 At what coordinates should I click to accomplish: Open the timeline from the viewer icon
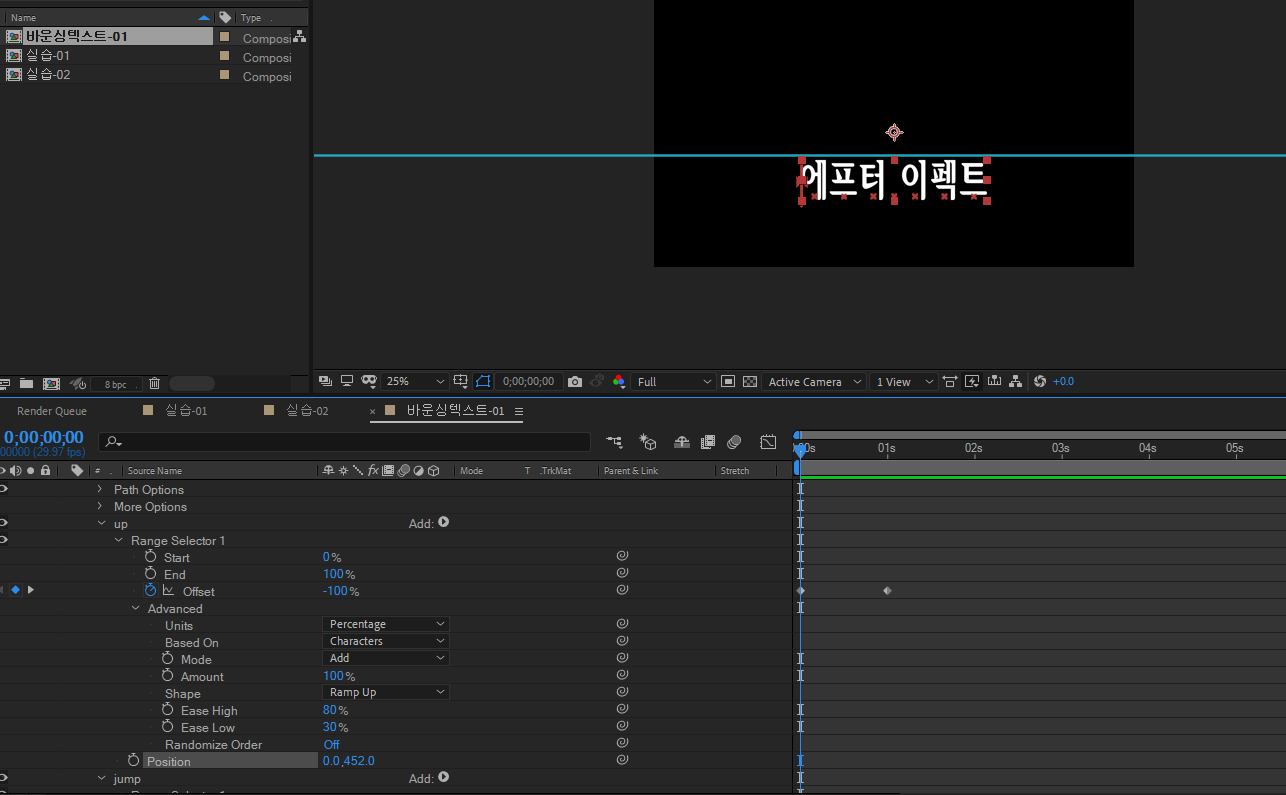[994, 381]
